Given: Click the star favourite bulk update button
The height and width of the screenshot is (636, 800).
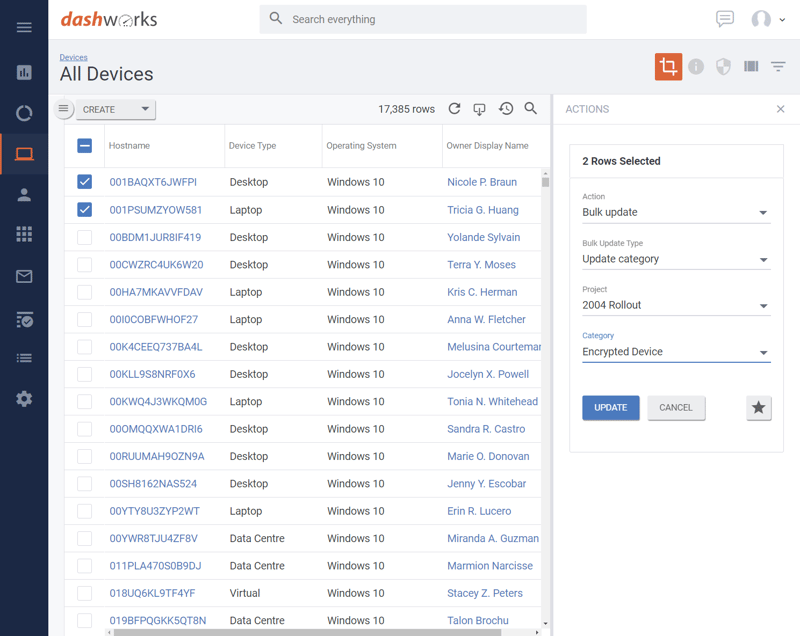Looking at the screenshot, I should tap(759, 408).
